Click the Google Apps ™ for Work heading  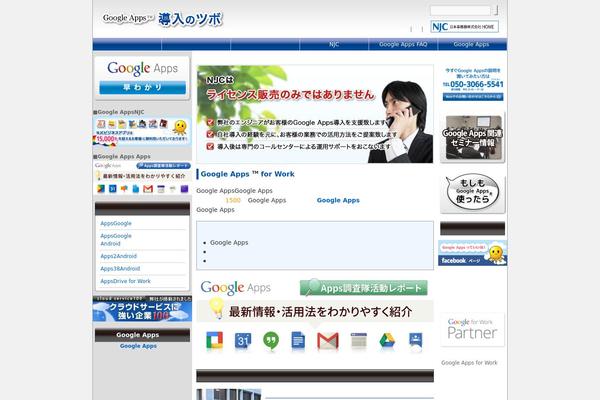248,174
